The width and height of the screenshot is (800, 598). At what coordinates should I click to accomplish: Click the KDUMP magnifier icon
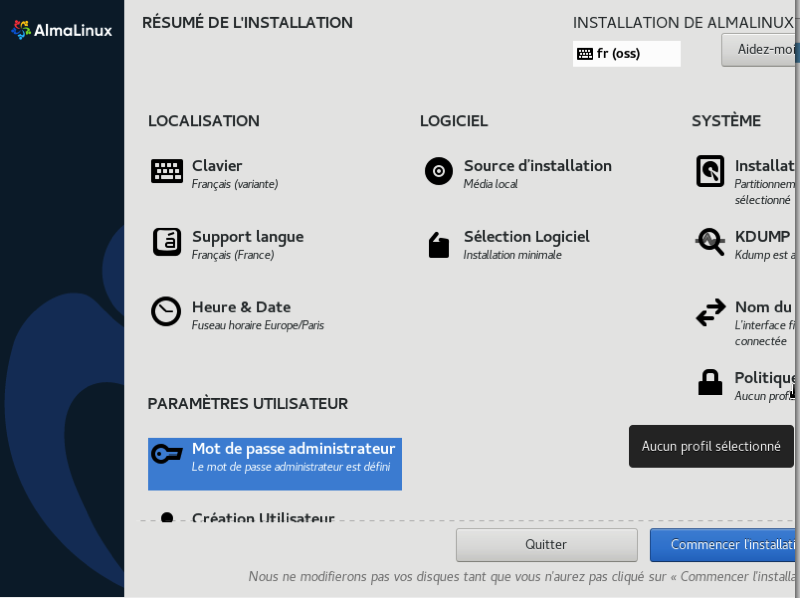pyautogui.click(x=710, y=242)
